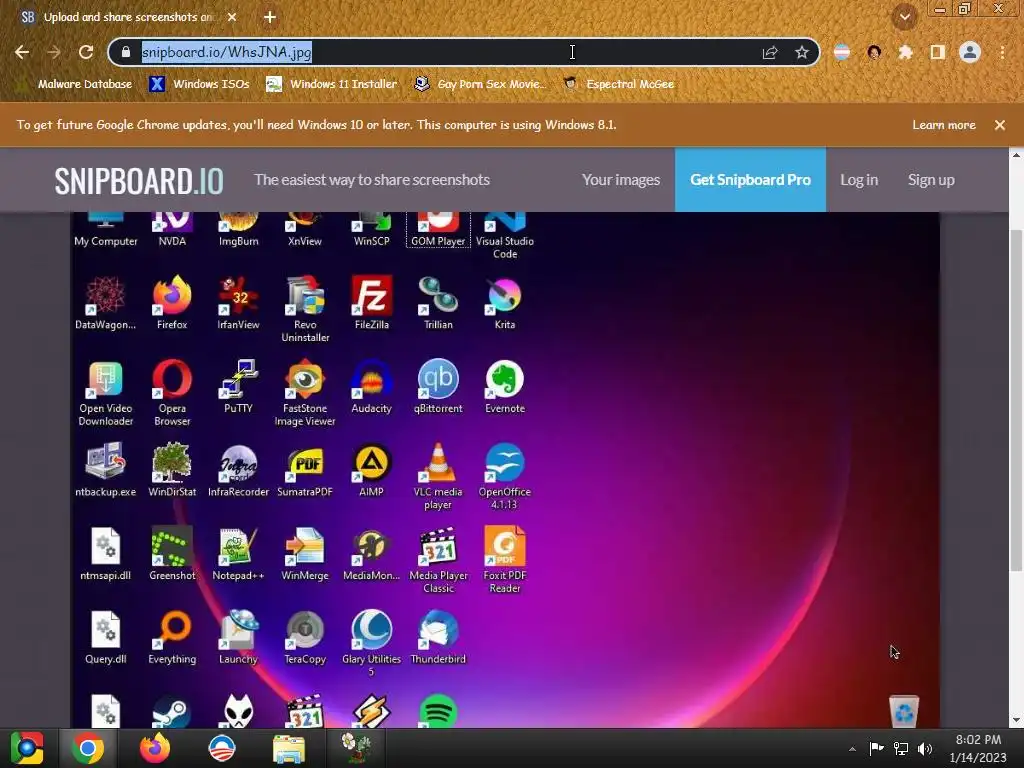Viewport: 1024px width, 768px height.
Task: Click the Log in link
Action: (x=859, y=180)
